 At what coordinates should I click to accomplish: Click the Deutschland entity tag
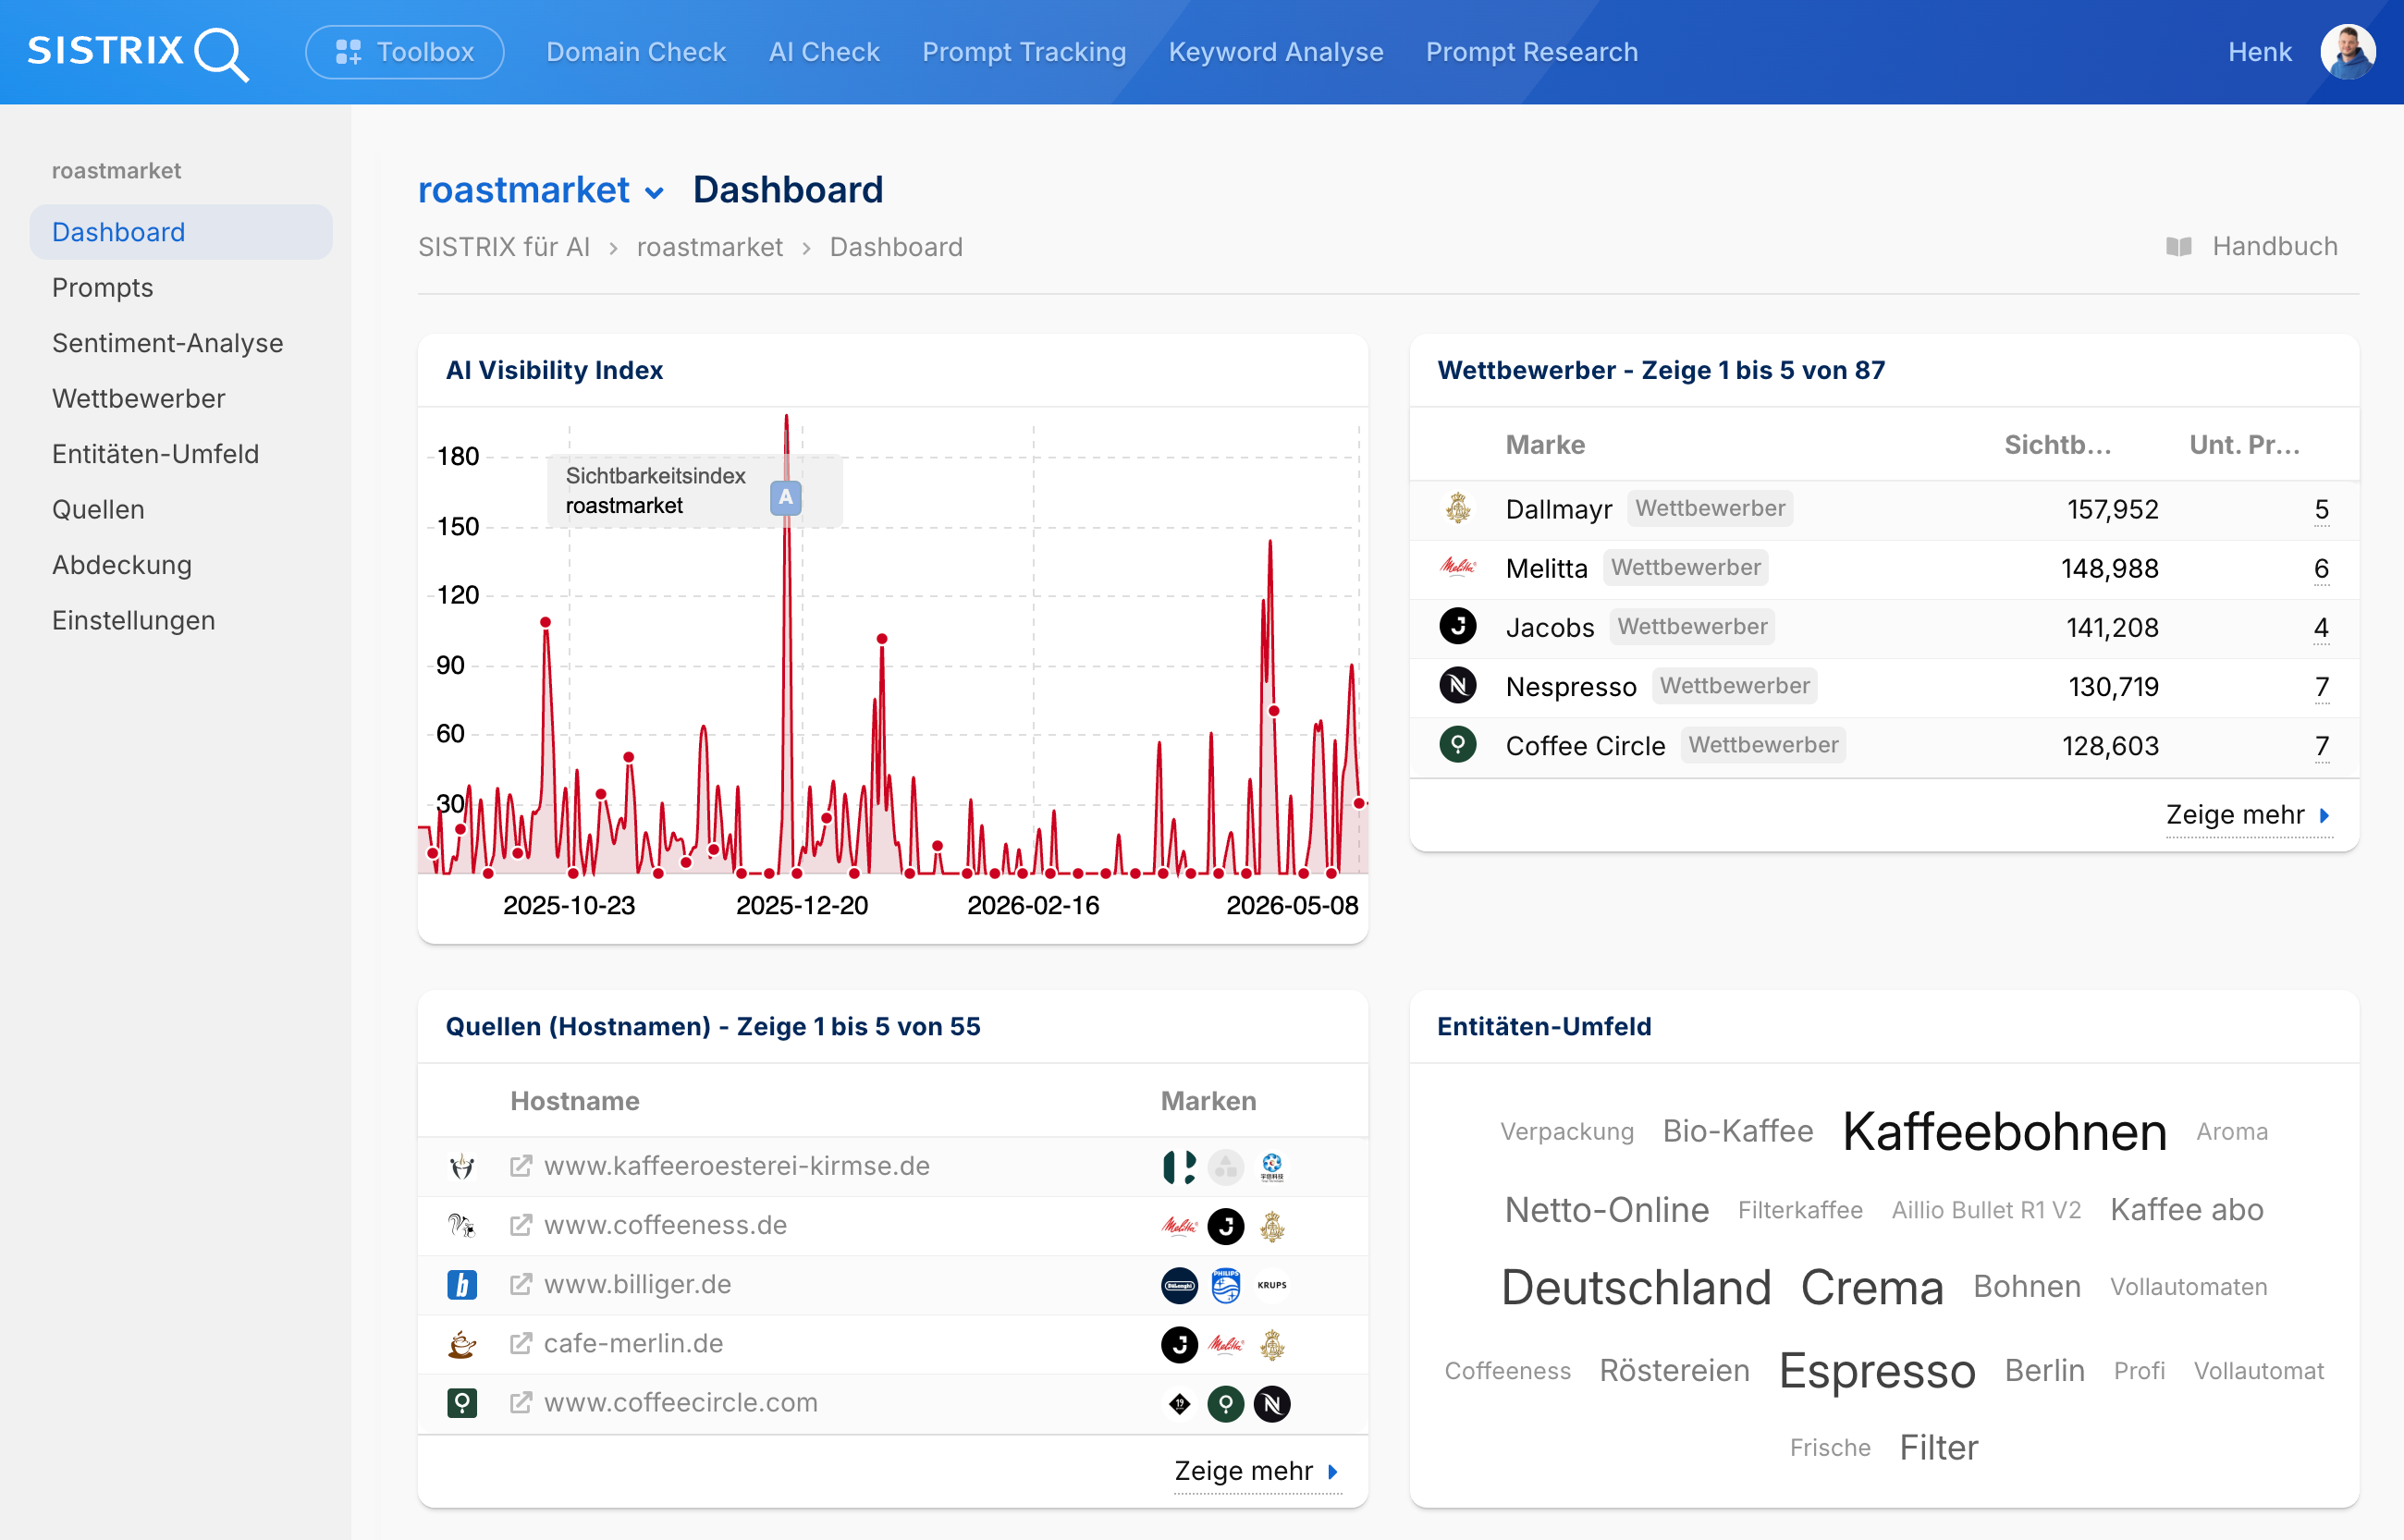(x=1636, y=1287)
